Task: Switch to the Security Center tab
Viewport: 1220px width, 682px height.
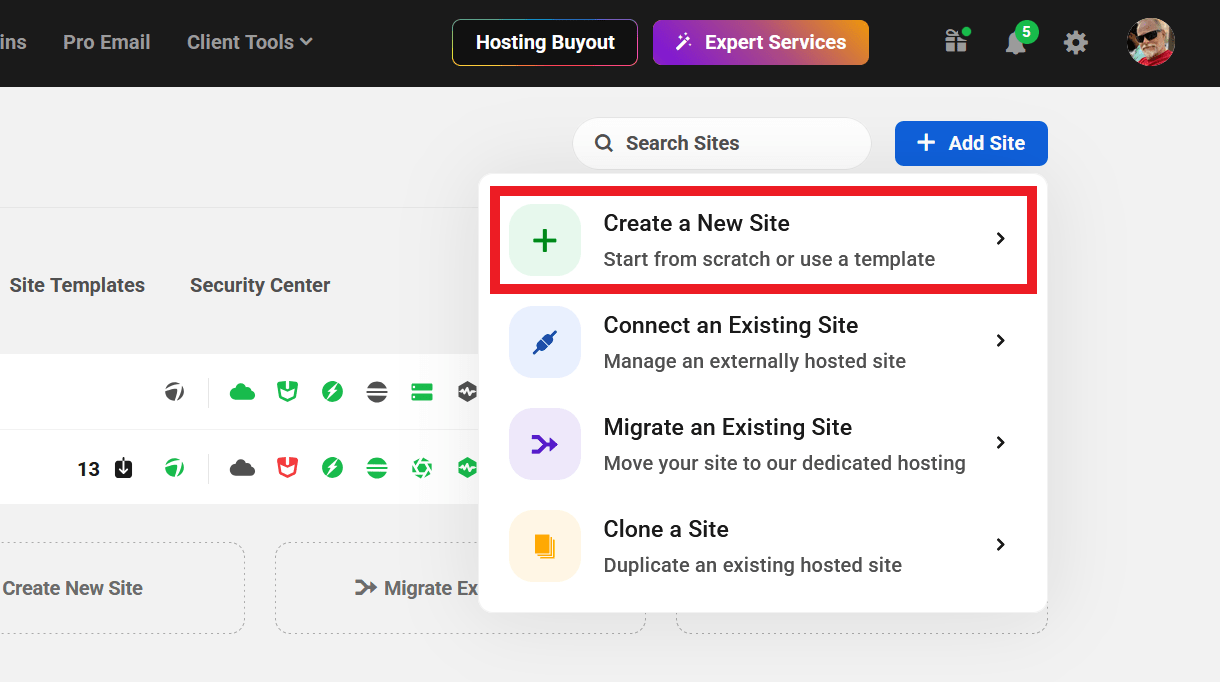Action: coord(260,285)
